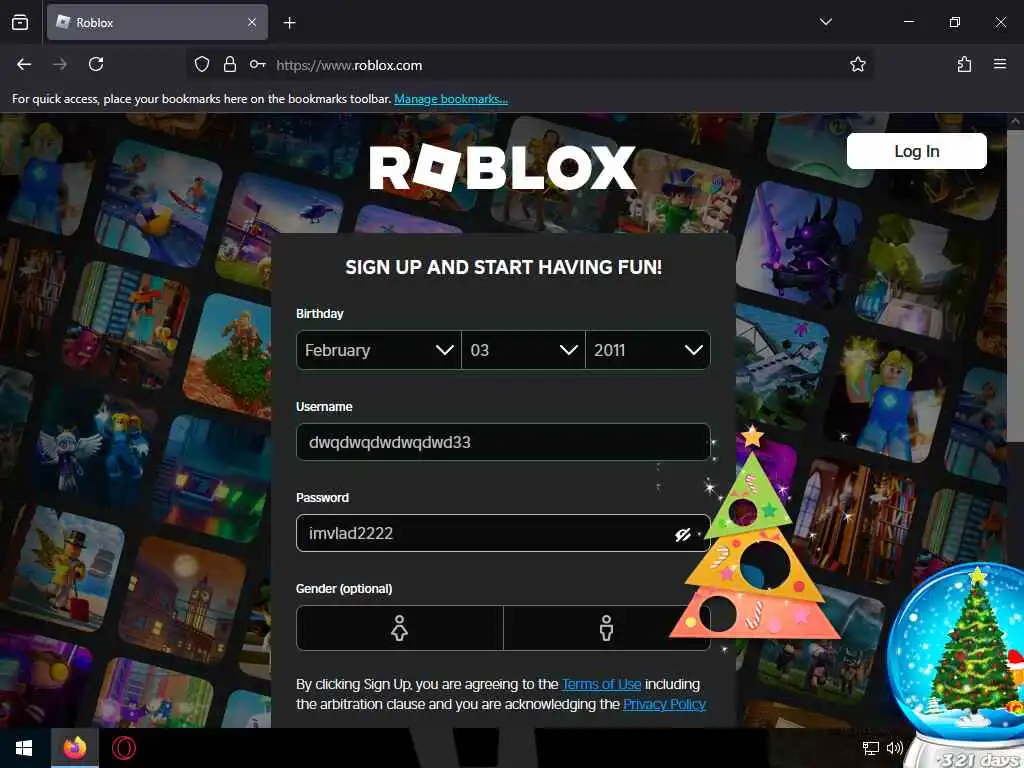This screenshot has width=1024, height=768.
Task: Expand the birthday year dropdown 2011
Action: tap(648, 350)
